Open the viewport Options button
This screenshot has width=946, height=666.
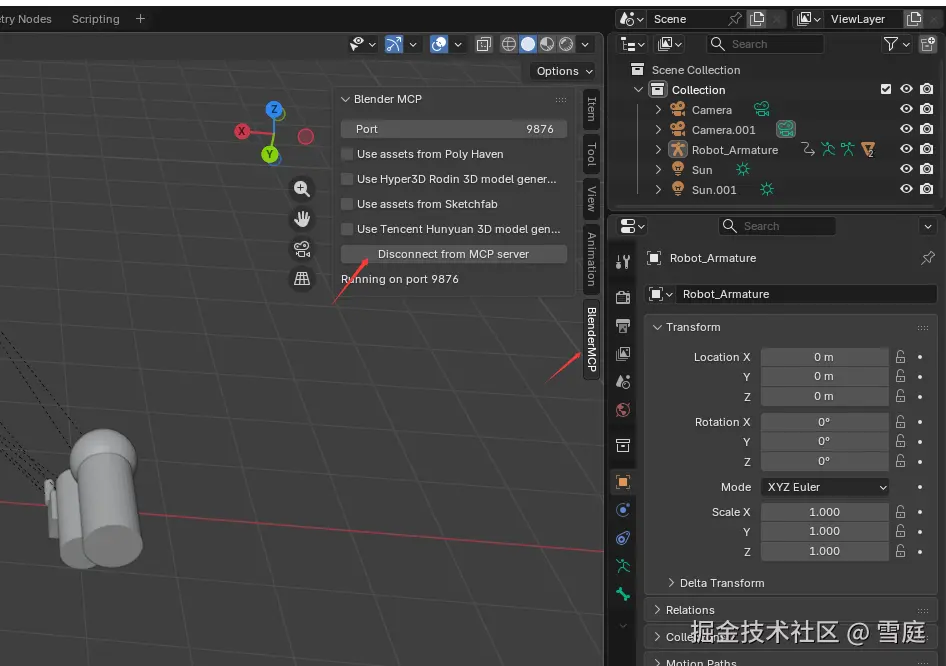[x=563, y=71]
